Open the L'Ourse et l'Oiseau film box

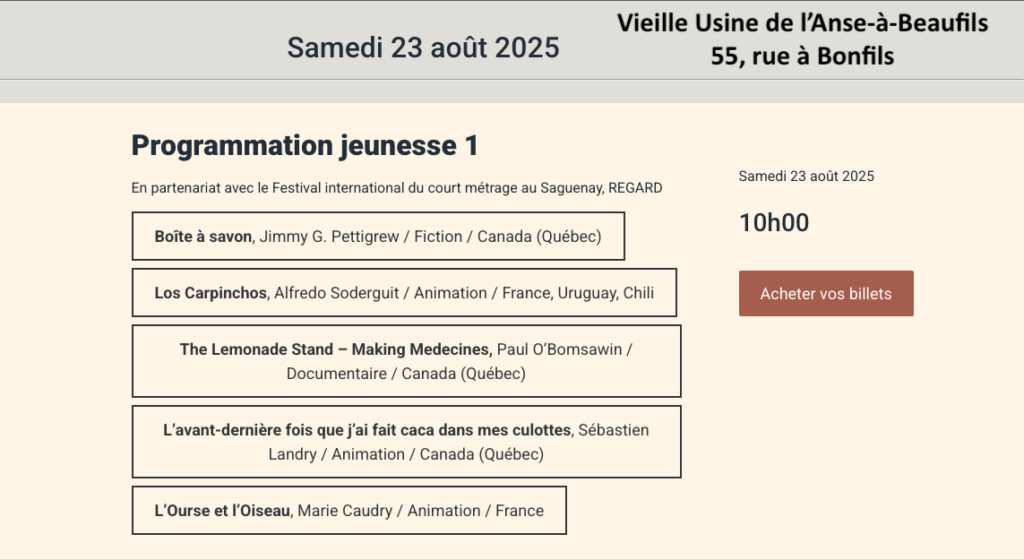pos(349,510)
